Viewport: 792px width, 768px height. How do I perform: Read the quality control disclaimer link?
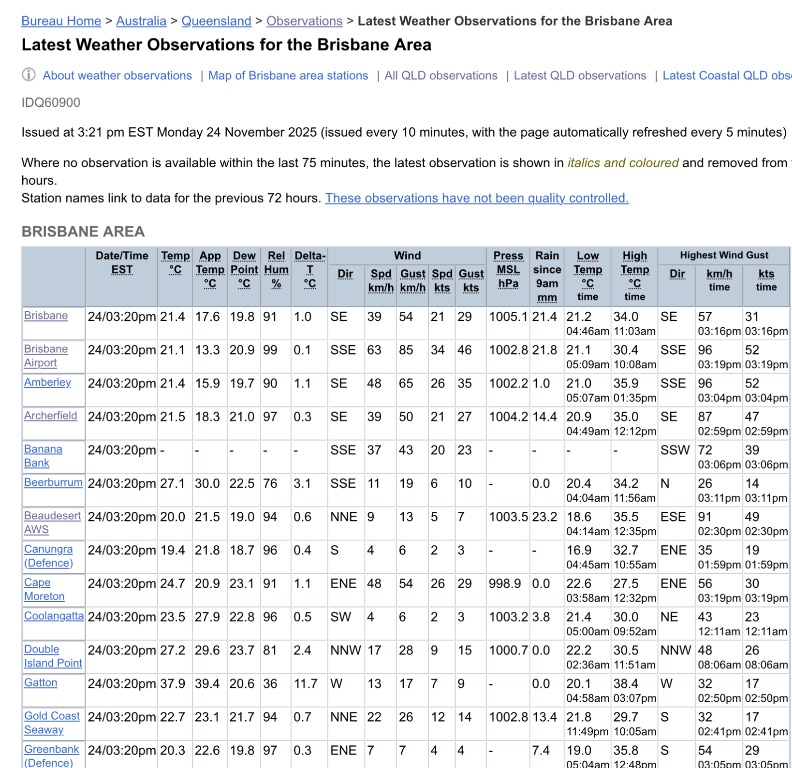pos(477,198)
